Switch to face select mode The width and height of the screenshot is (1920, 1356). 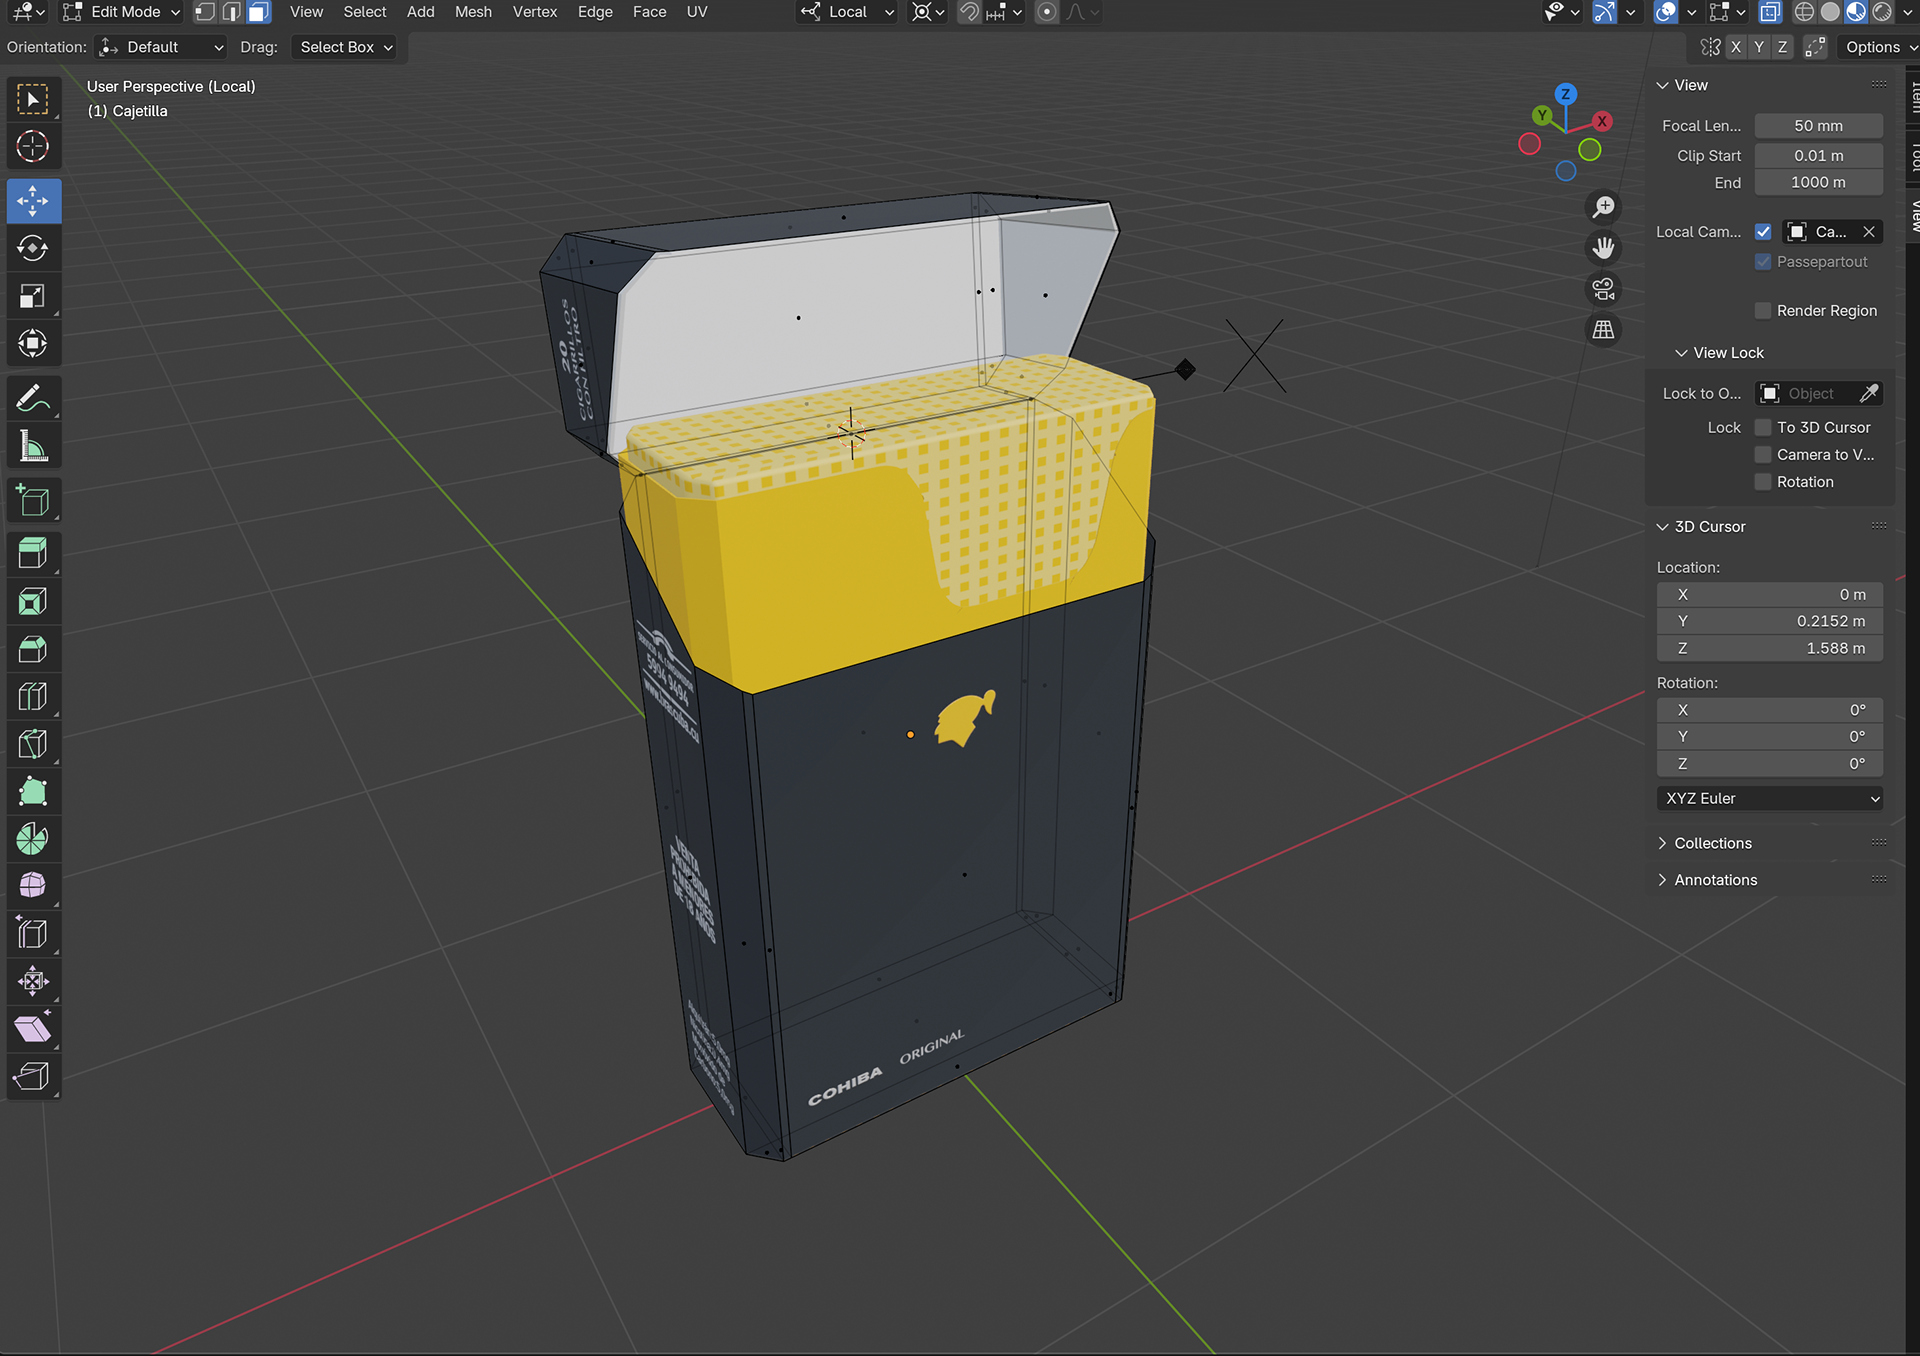259,12
